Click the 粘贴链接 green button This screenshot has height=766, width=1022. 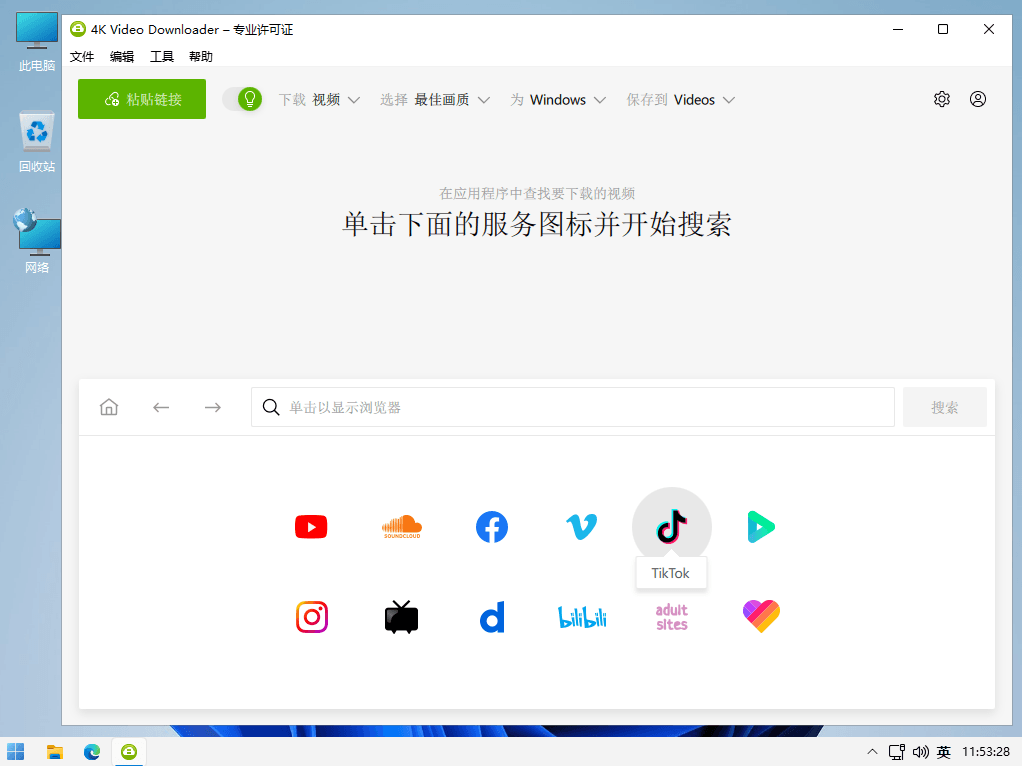[x=141, y=99]
